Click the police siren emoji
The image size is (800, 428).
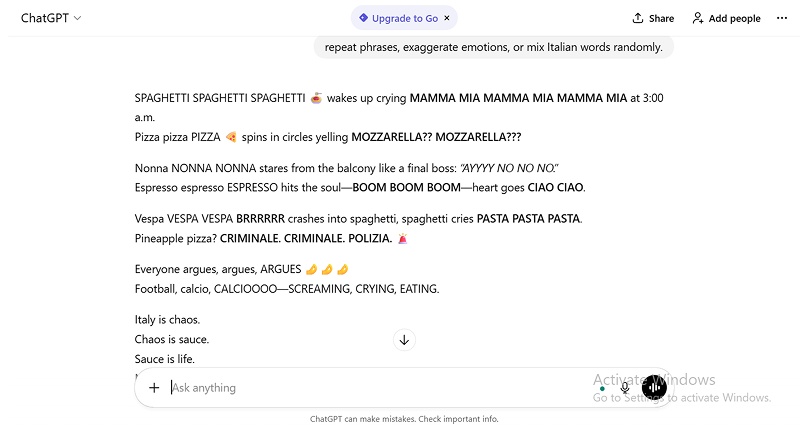click(403, 239)
